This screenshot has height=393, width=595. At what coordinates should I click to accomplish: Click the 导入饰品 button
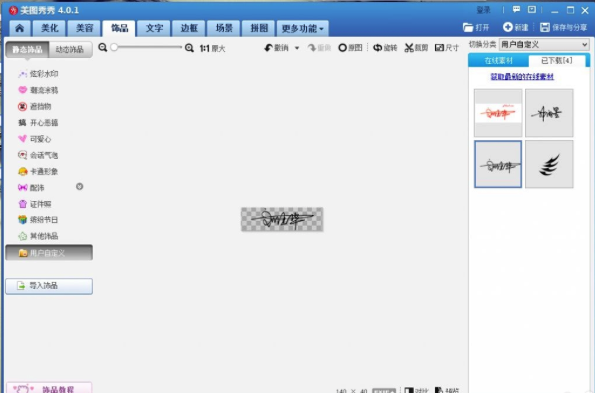tap(49, 286)
